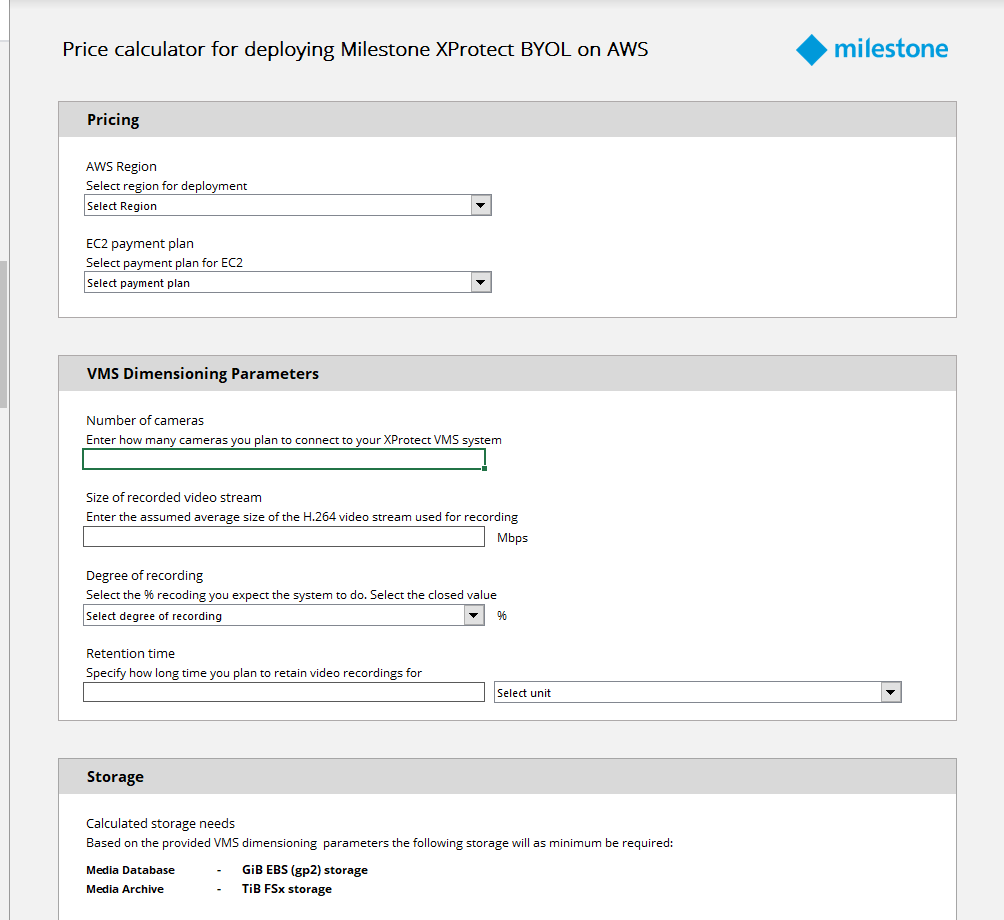The width and height of the screenshot is (1004, 920).
Task: Click the Mbps unit label
Action: click(x=512, y=538)
